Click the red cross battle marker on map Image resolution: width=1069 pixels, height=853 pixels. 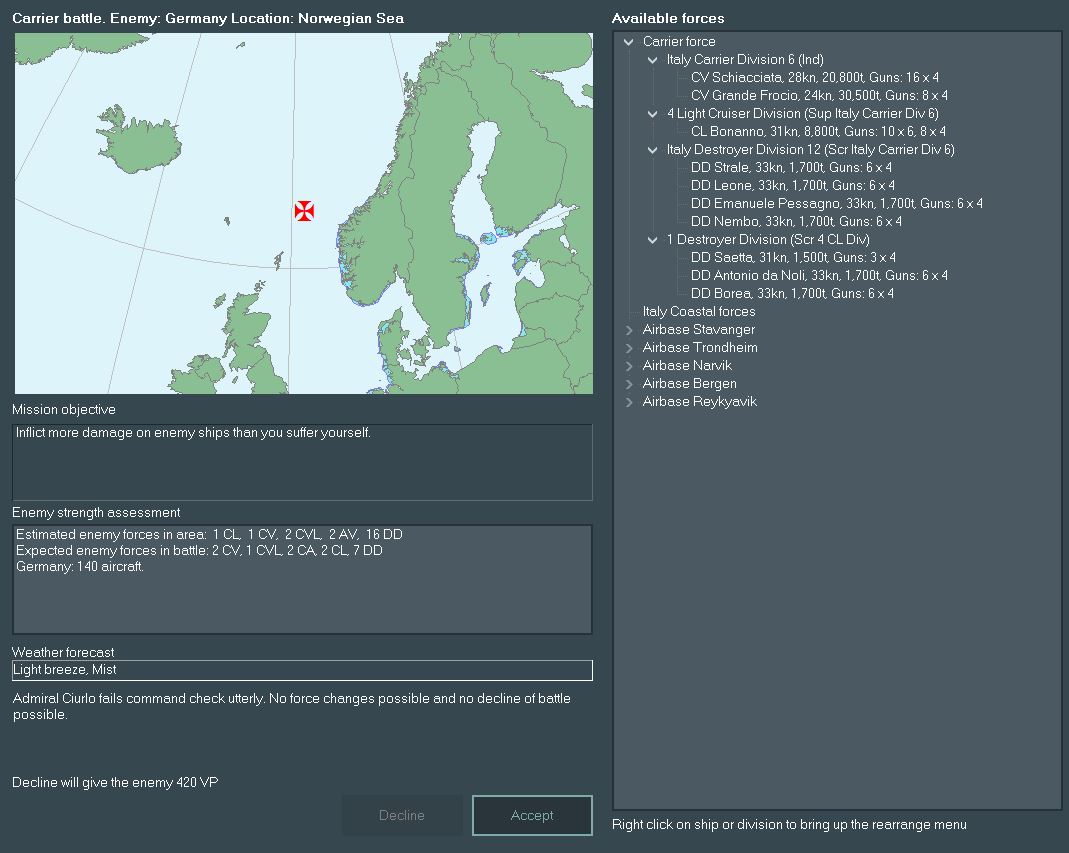(304, 211)
